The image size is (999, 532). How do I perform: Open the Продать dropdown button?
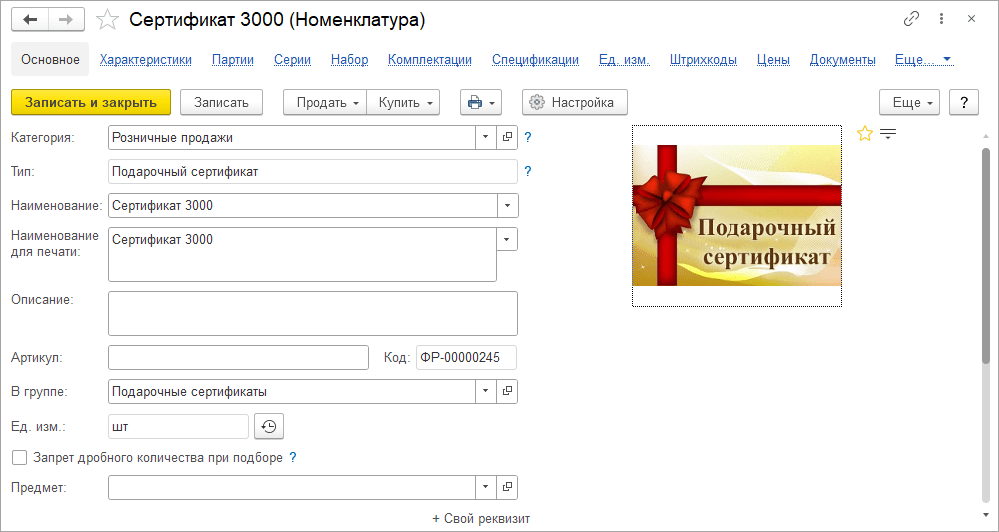coord(325,102)
